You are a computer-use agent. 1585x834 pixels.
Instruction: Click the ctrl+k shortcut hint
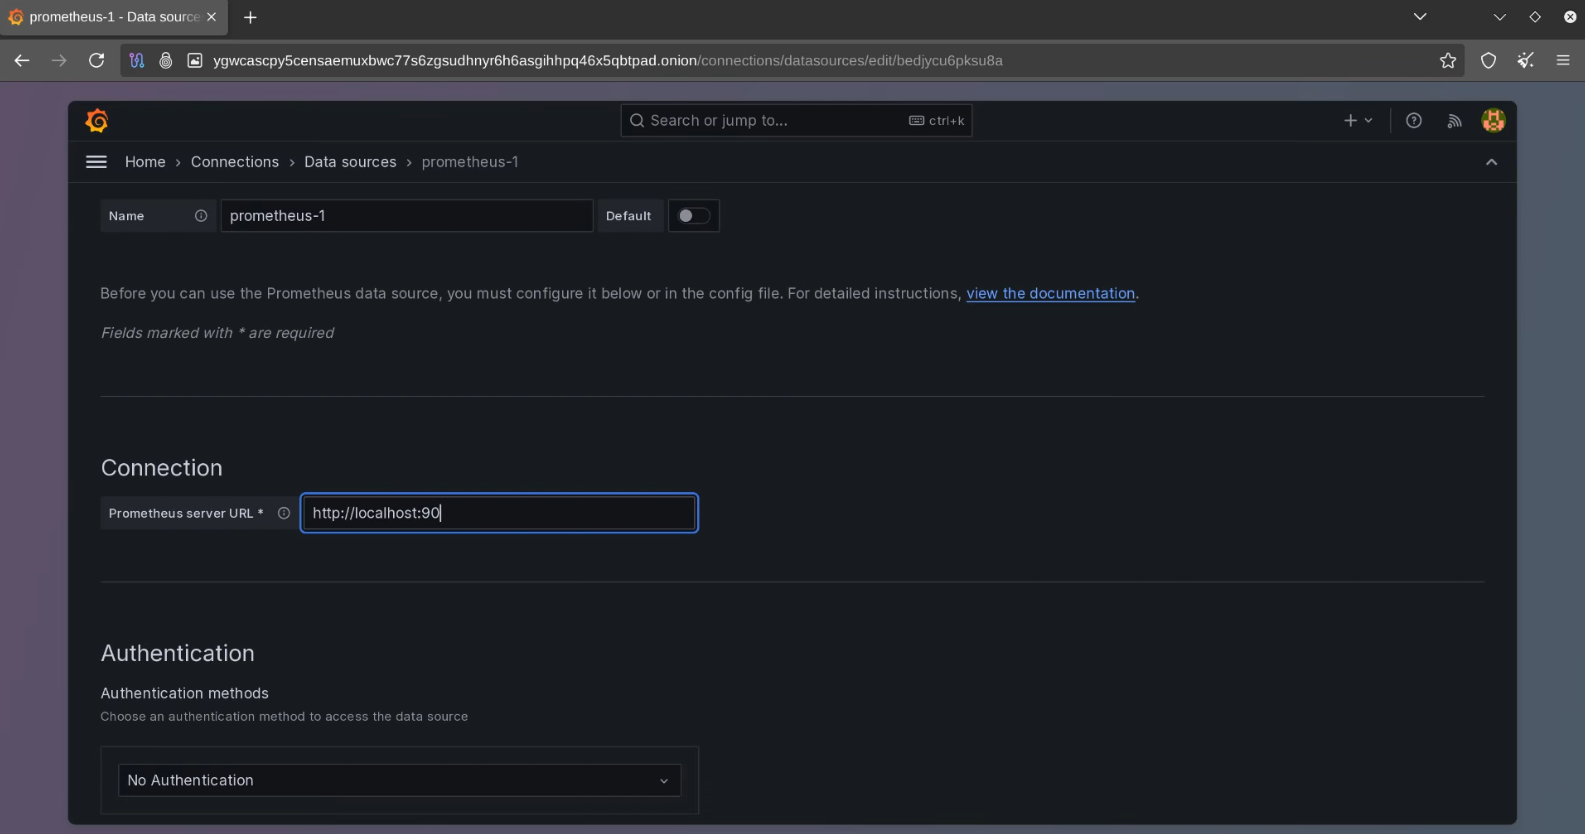937,121
